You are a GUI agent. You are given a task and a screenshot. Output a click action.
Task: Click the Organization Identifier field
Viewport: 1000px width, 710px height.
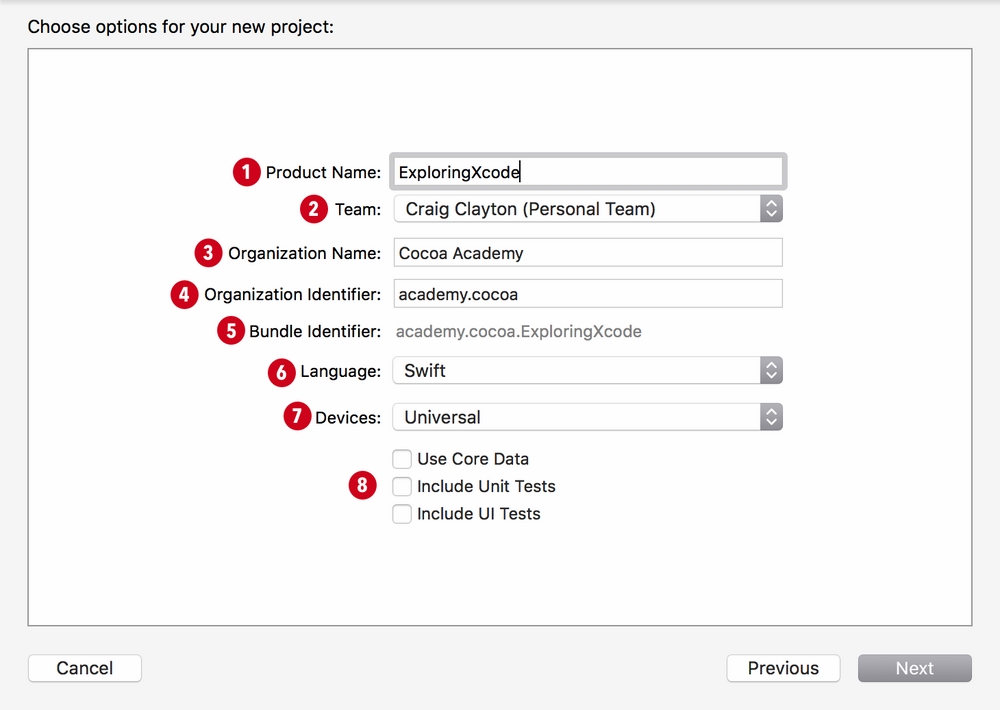click(x=588, y=293)
